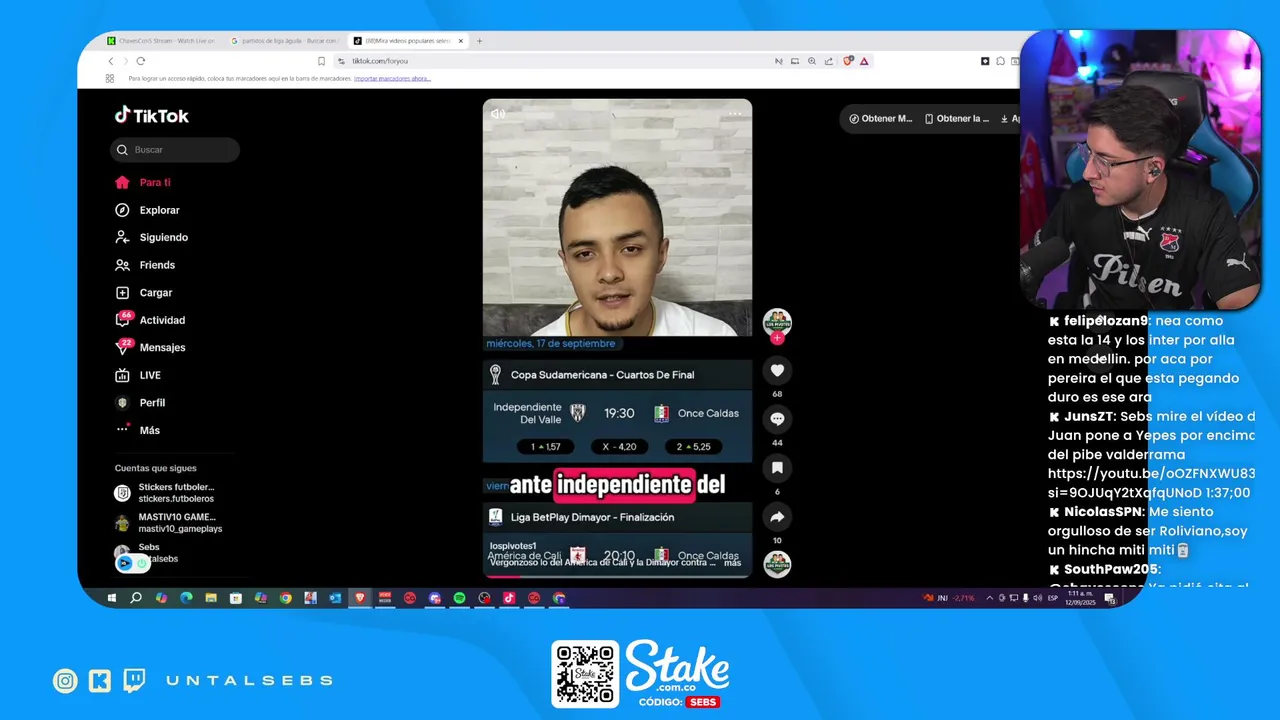1280x720 pixels.
Task: Open Stickers futboleros followed account
Action: click(x=164, y=493)
